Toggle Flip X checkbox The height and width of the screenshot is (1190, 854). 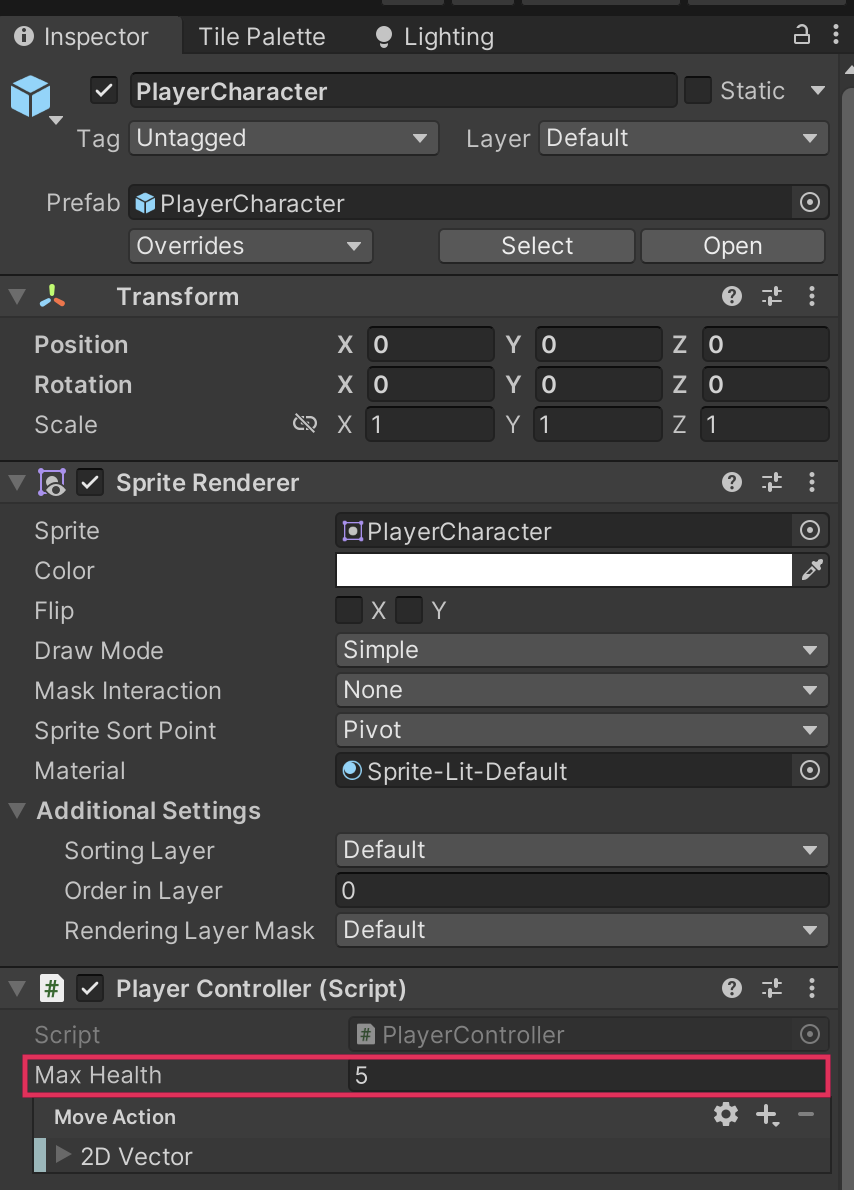(x=349, y=610)
